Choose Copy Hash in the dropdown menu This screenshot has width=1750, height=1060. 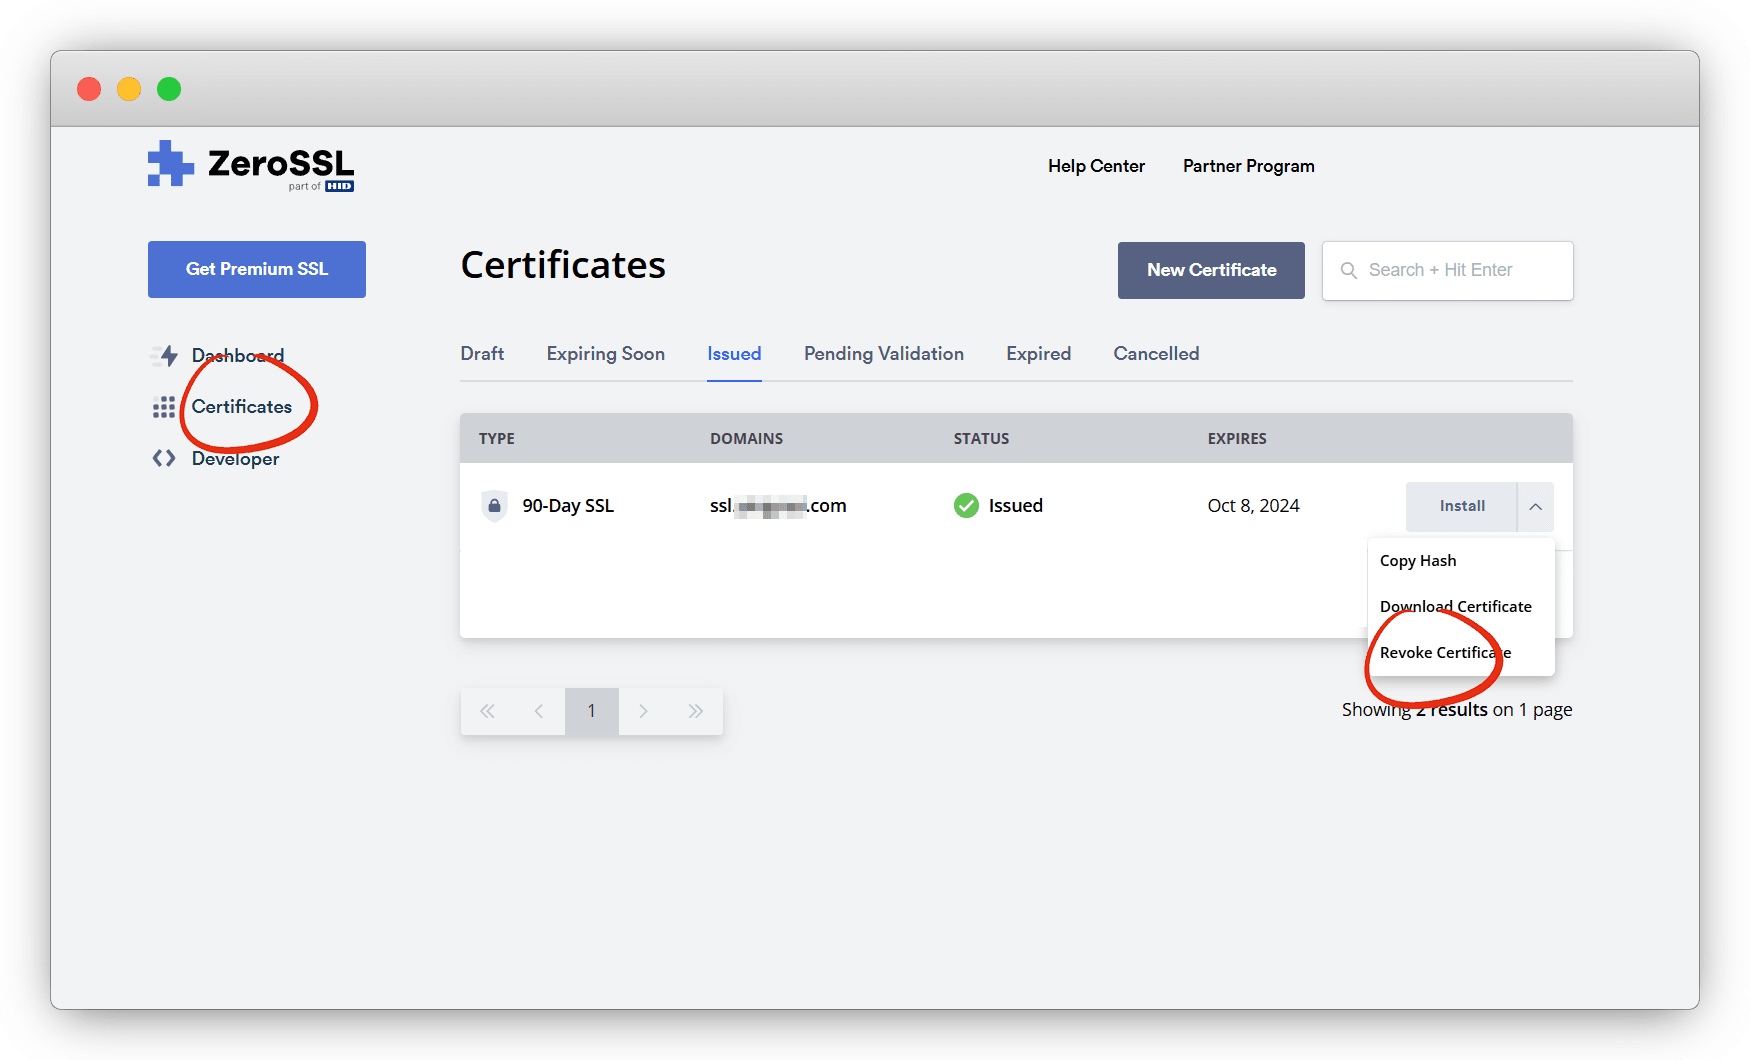point(1417,561)
